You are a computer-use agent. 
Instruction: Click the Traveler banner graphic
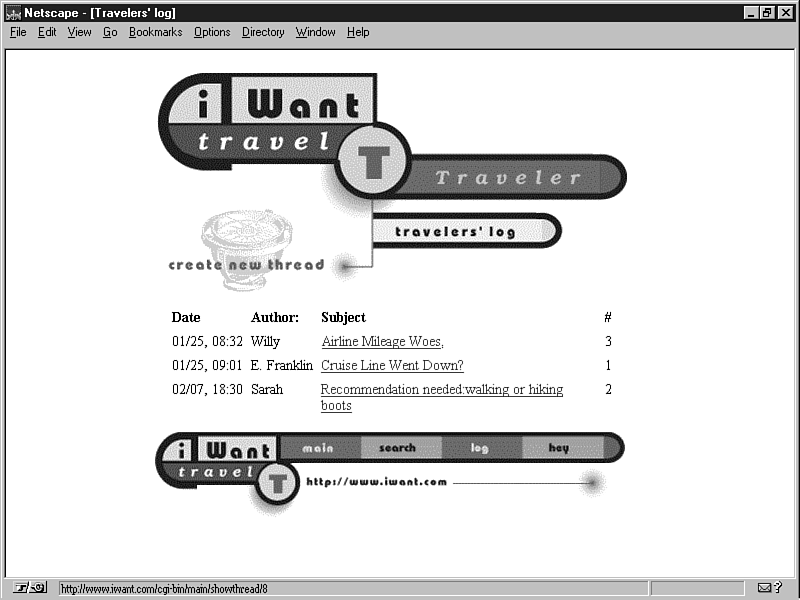pos(508,178)
